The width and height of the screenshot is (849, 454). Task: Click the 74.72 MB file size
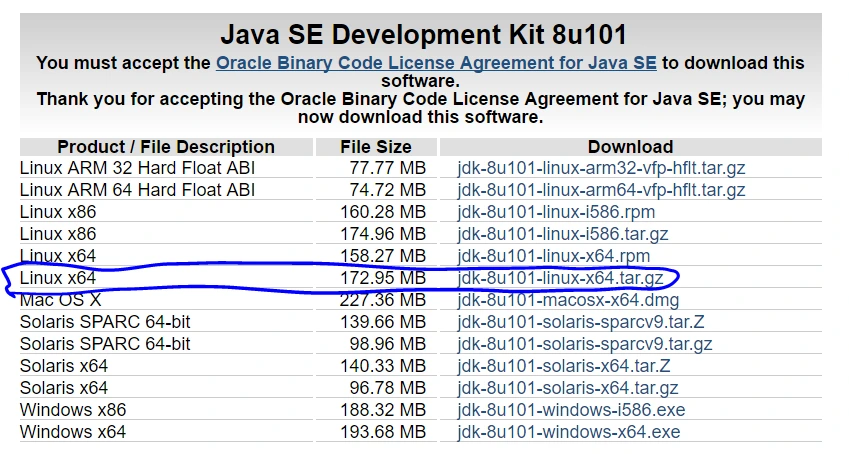pyautogui.click(x=388, y=190)
